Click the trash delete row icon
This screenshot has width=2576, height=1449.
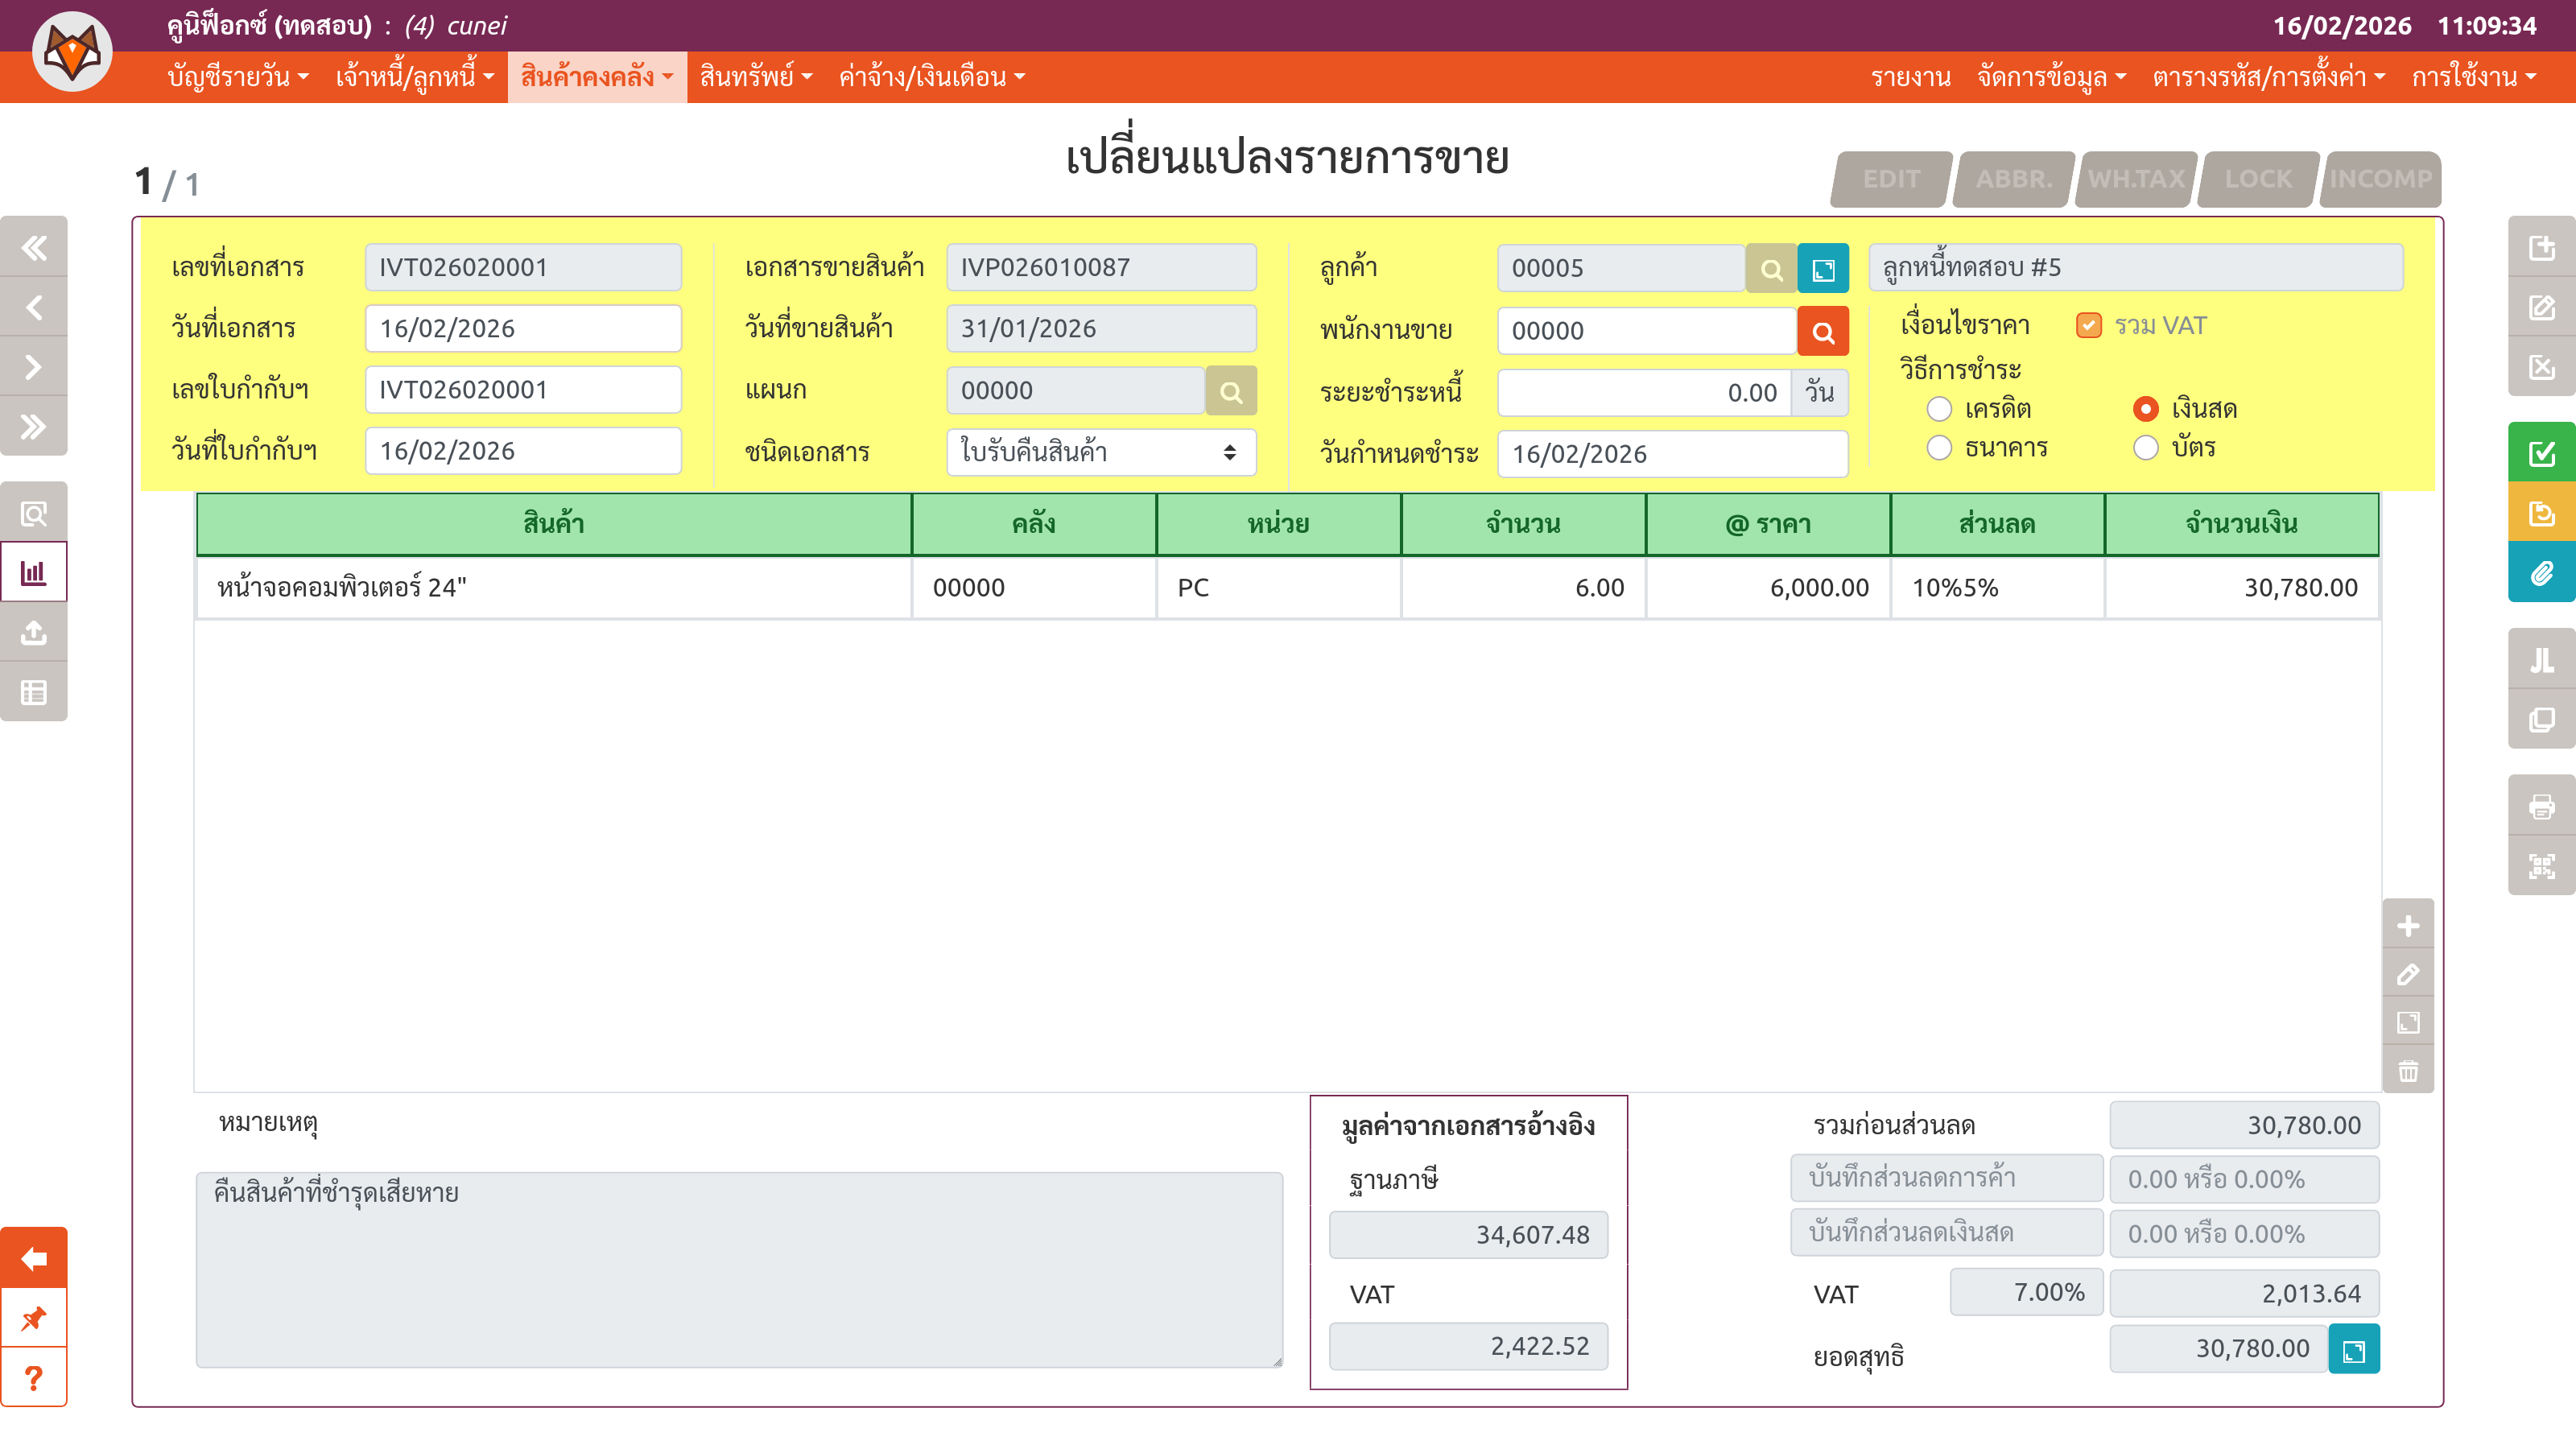click(2408, 1071)
